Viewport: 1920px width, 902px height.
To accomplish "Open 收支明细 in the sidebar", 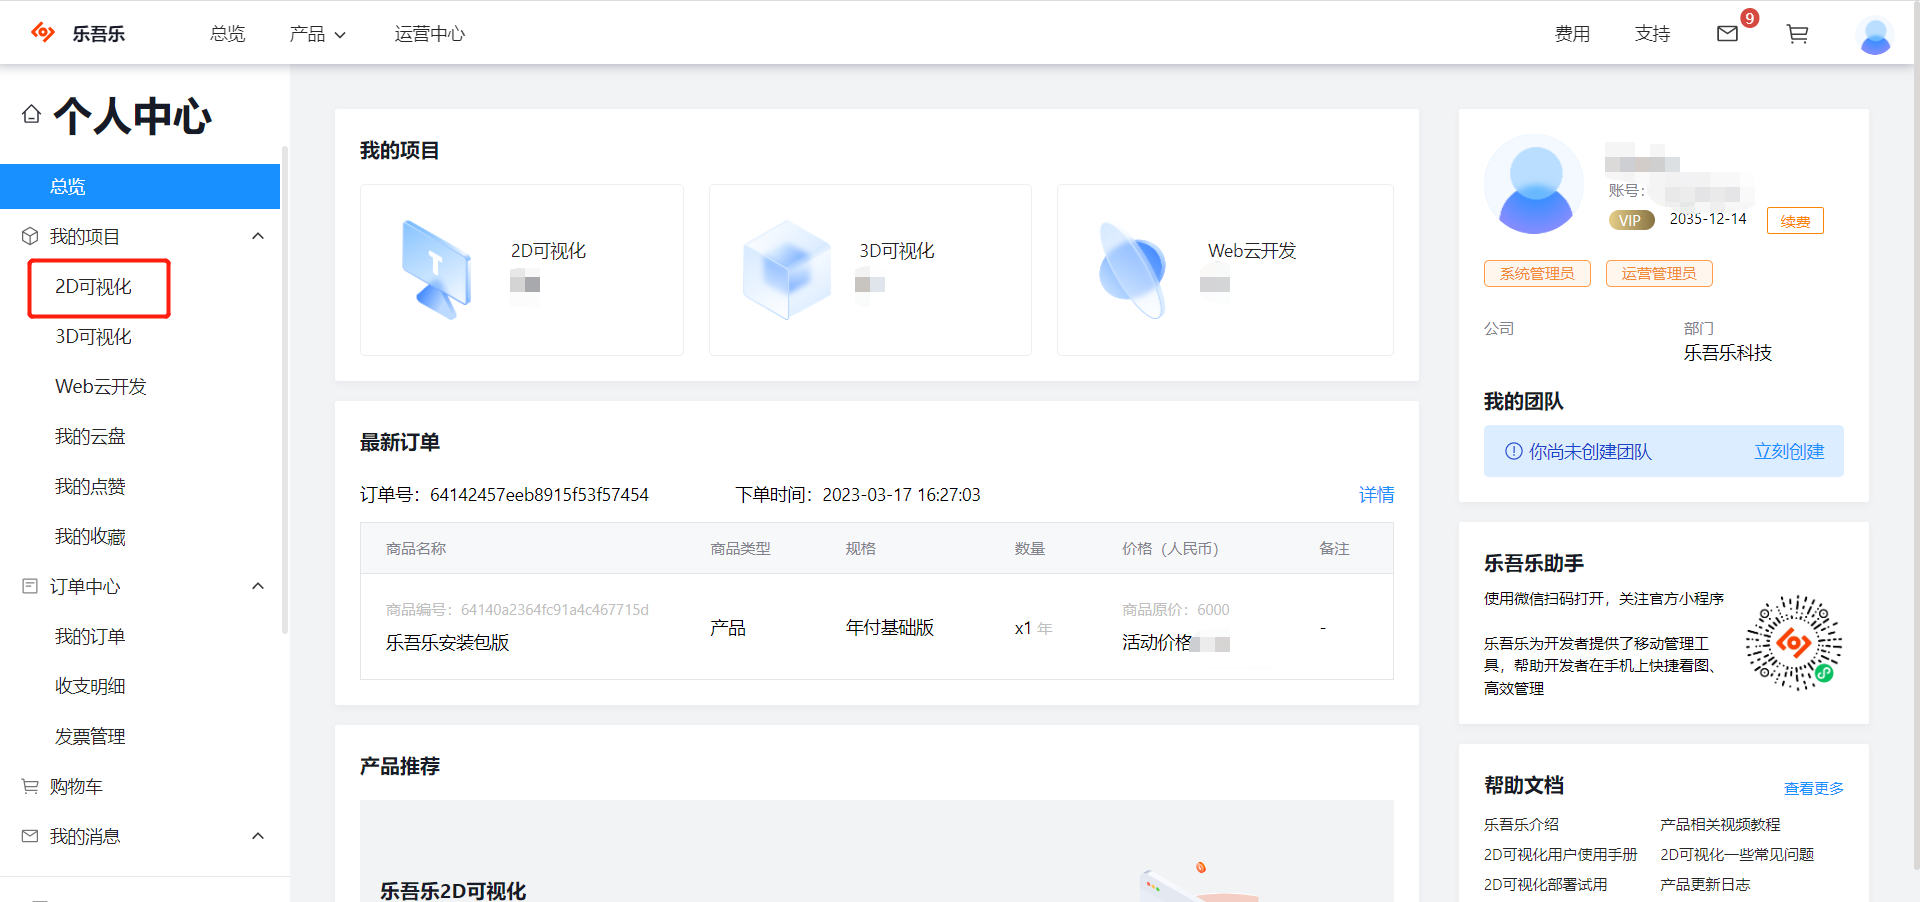I will (x=90, y=687).
